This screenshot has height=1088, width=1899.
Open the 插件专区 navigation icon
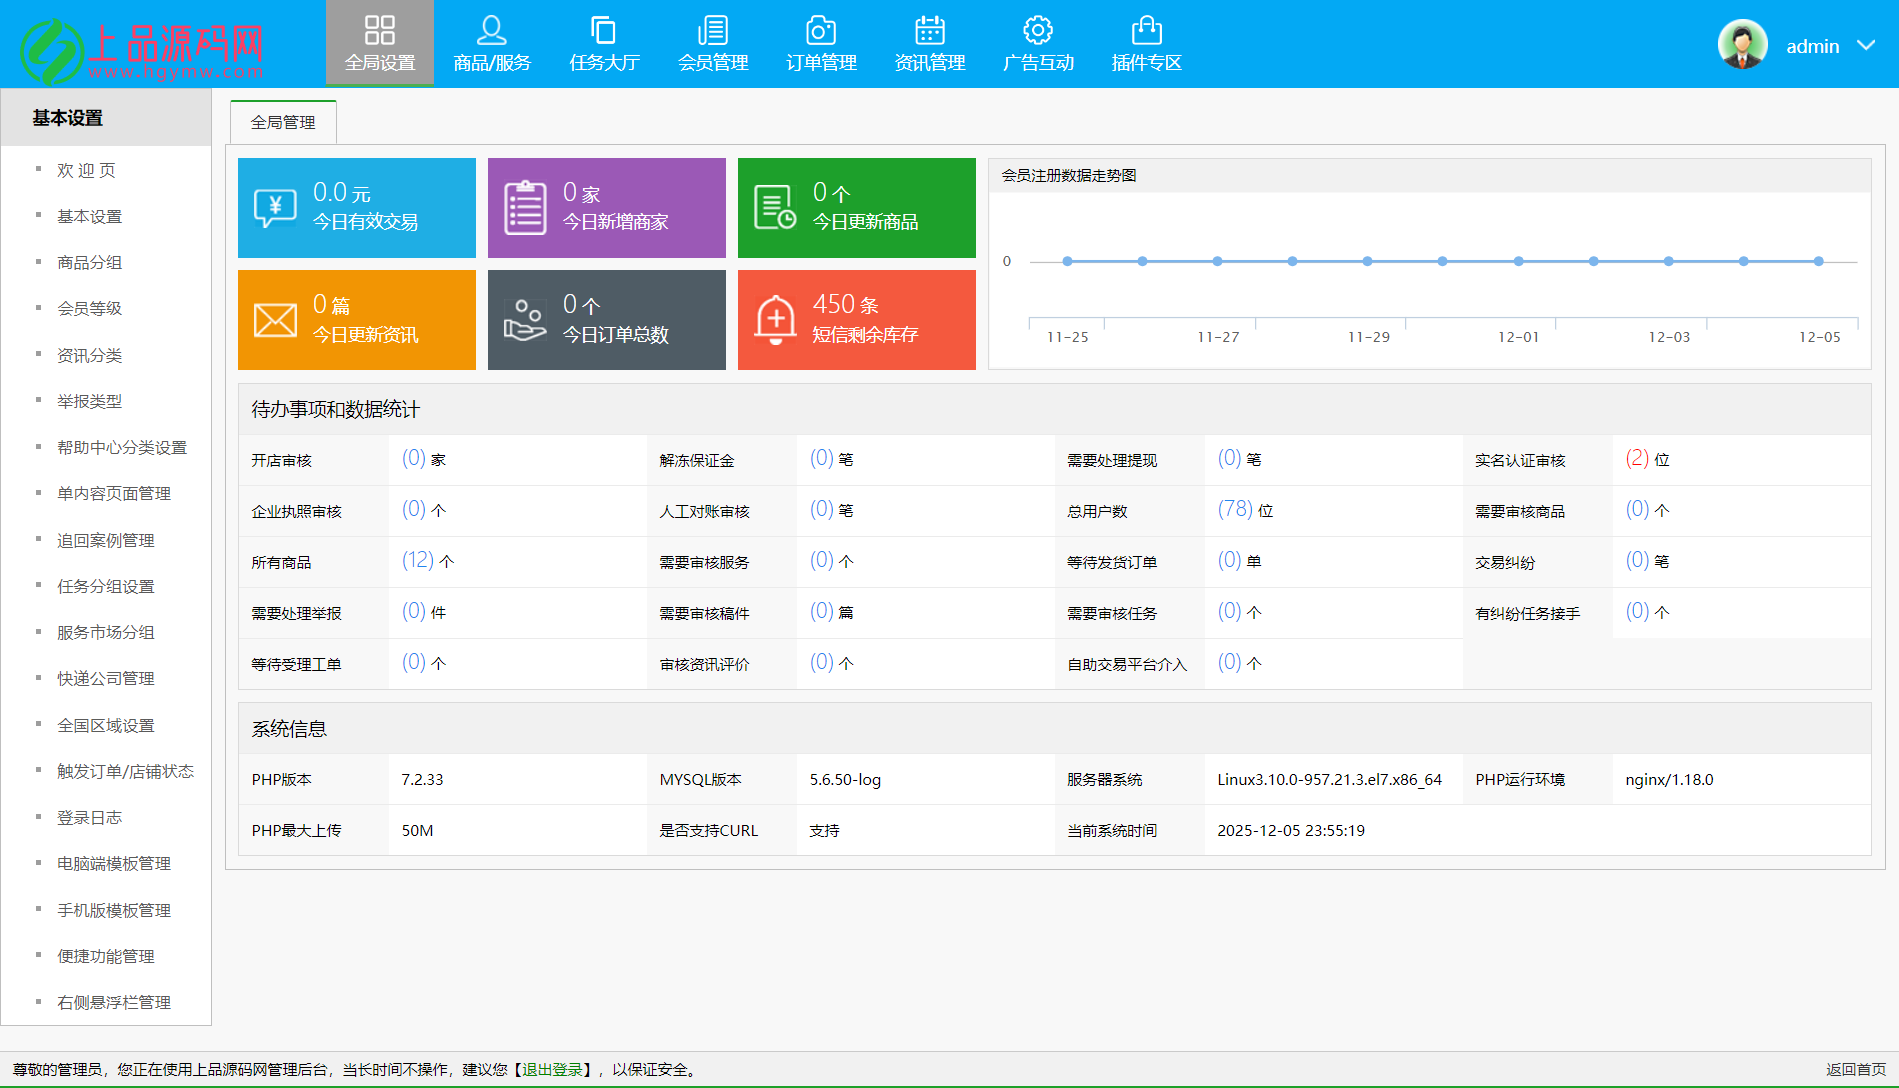[1146, 42]
